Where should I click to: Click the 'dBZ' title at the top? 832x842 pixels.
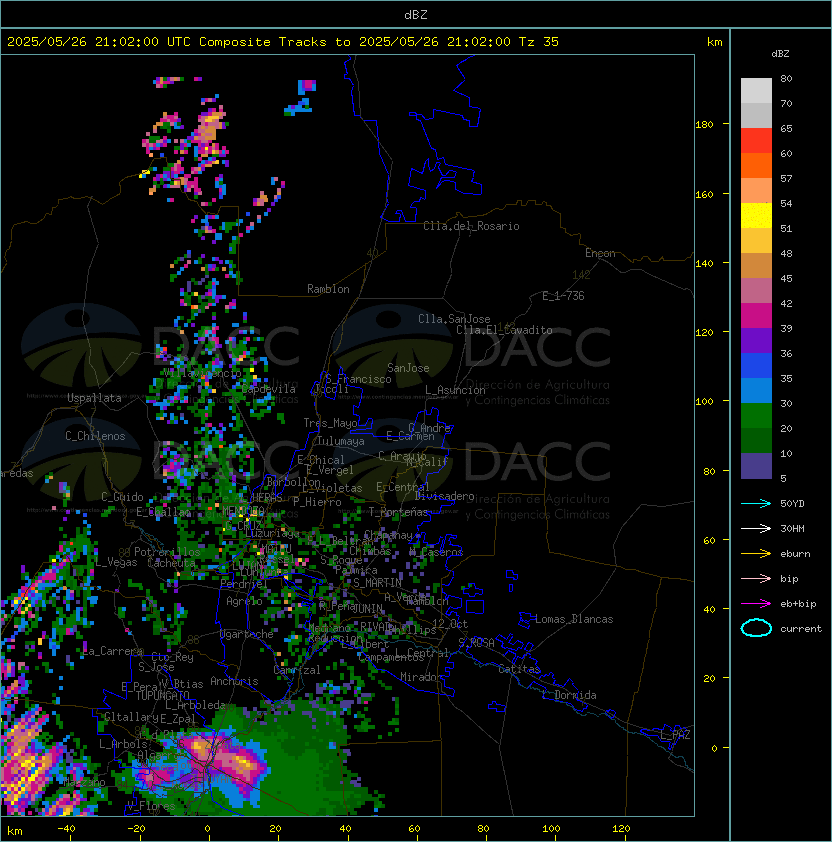(x=416, y=14)
